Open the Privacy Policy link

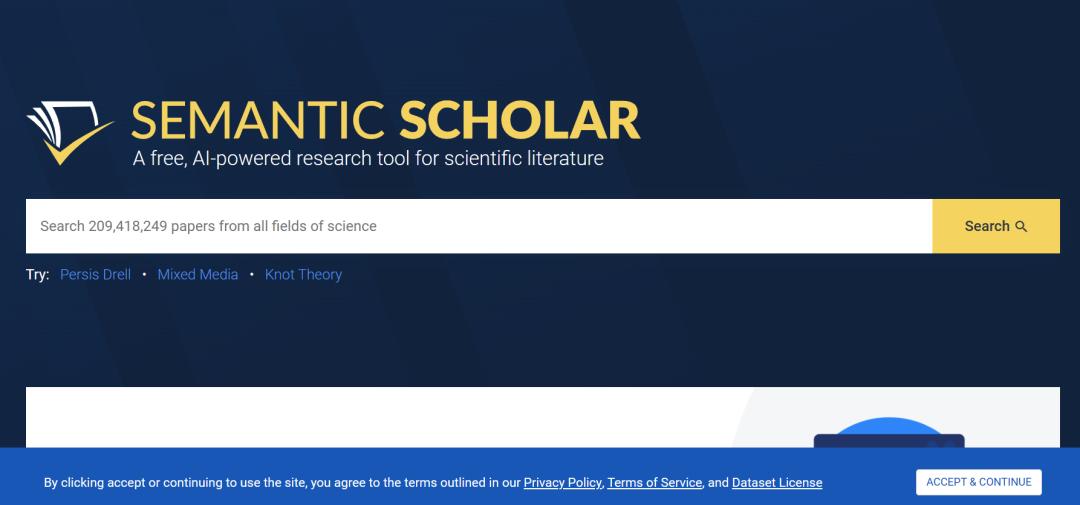tap(562, 482)
